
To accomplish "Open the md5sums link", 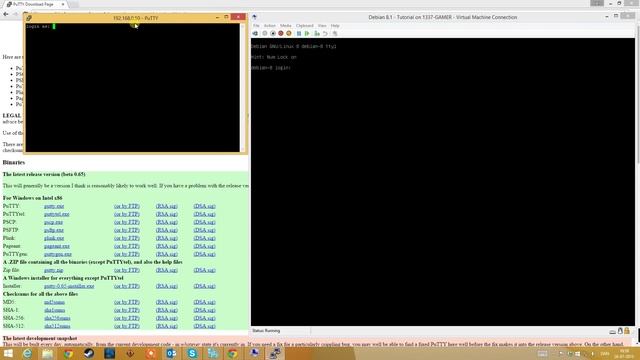I will pyautogui.click(x=54, y=302).
